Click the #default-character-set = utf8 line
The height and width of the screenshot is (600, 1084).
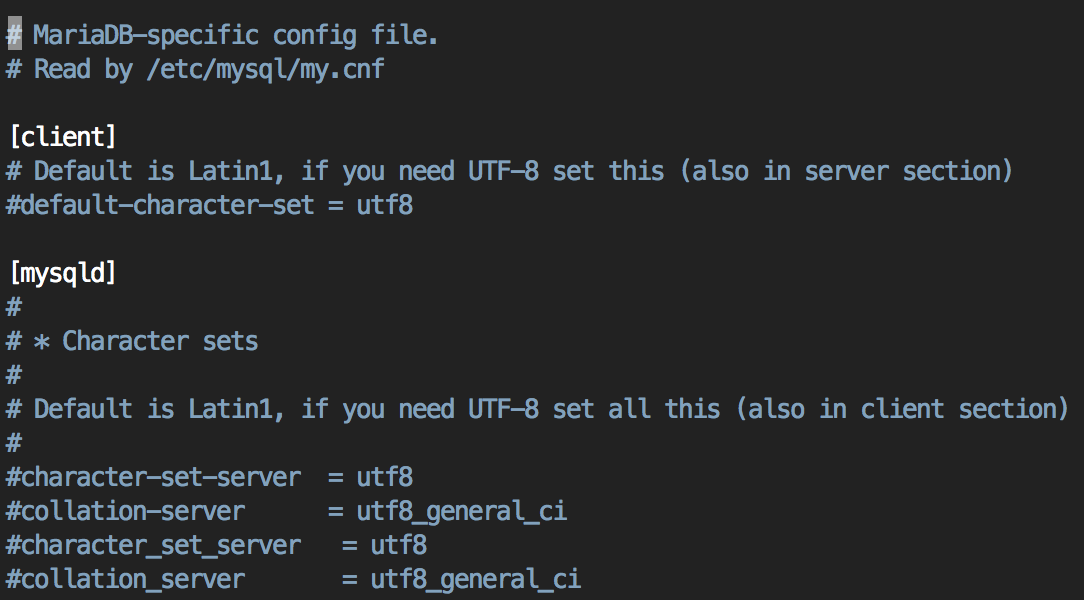point(210,205)
